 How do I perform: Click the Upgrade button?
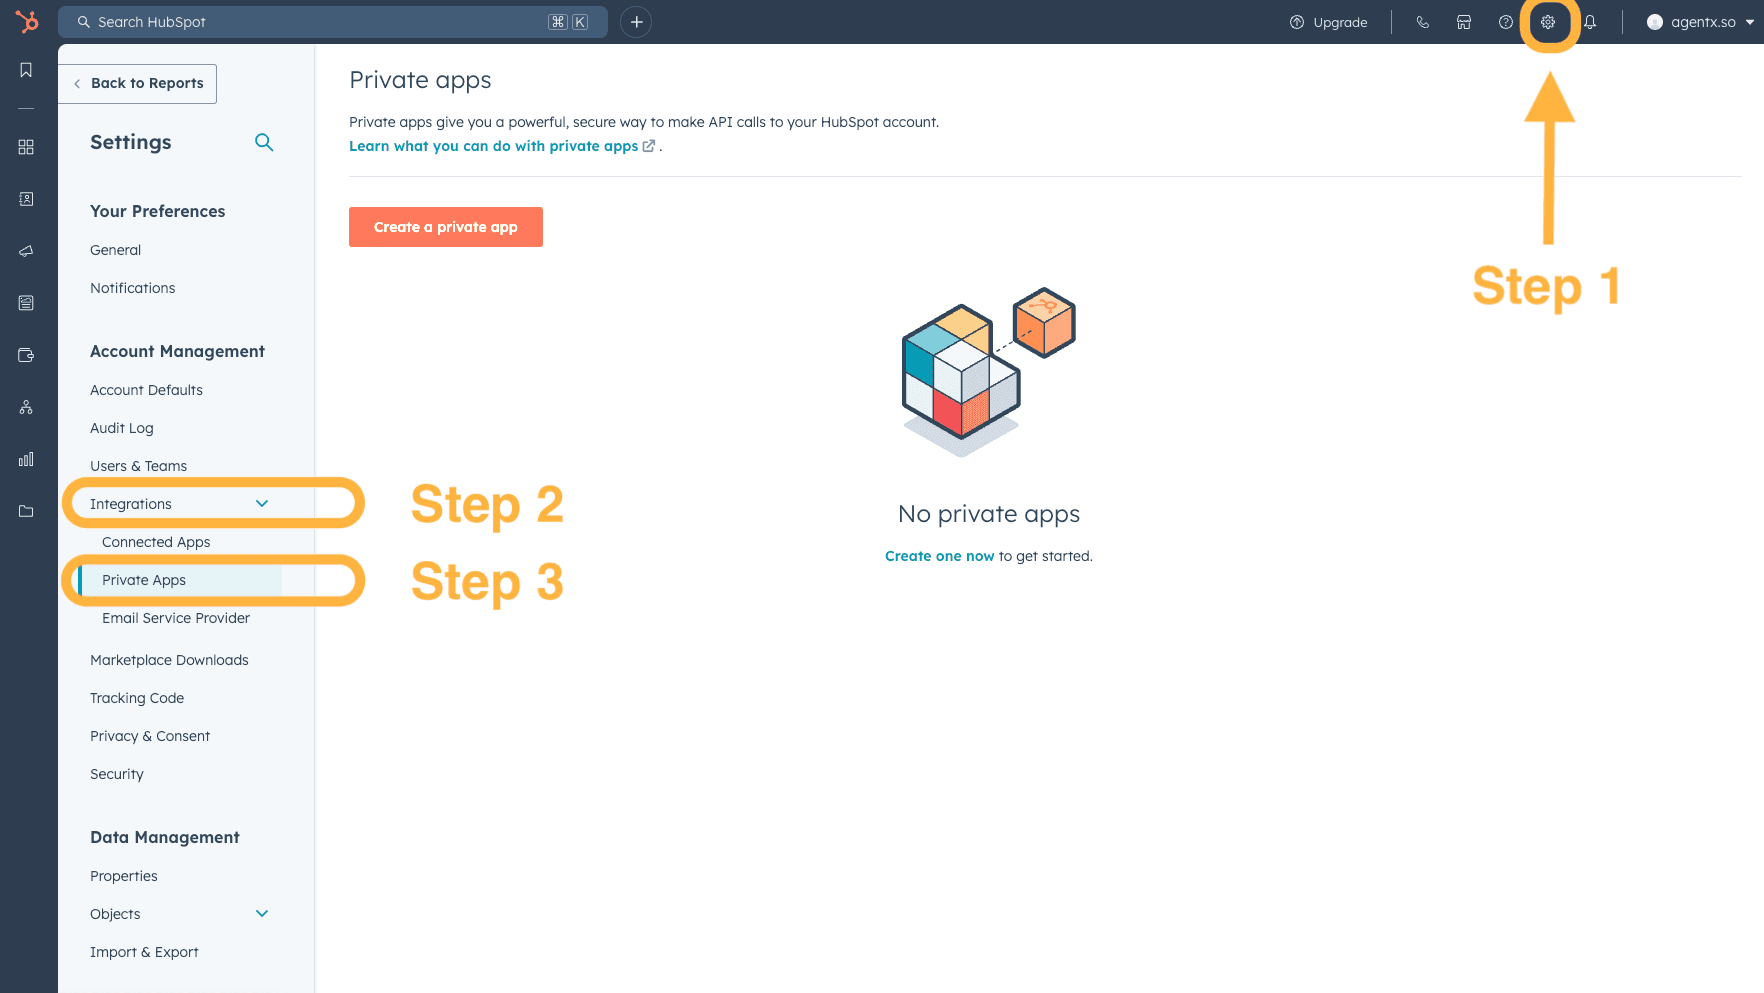tap(1328, 22)
